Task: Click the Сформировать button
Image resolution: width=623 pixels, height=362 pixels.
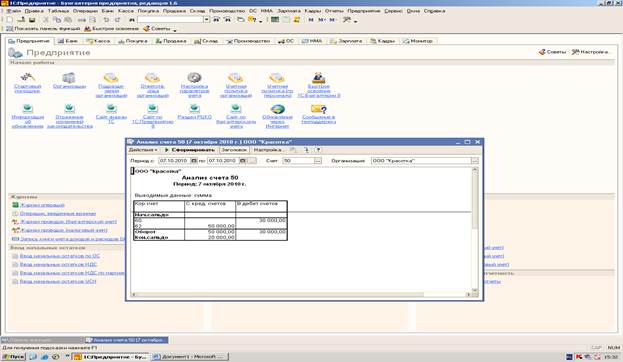Action: point(190,150)
